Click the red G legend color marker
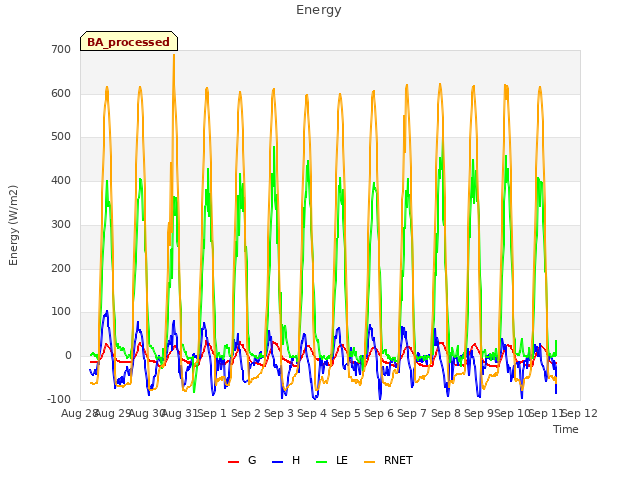640x480 pixels. 233,462
